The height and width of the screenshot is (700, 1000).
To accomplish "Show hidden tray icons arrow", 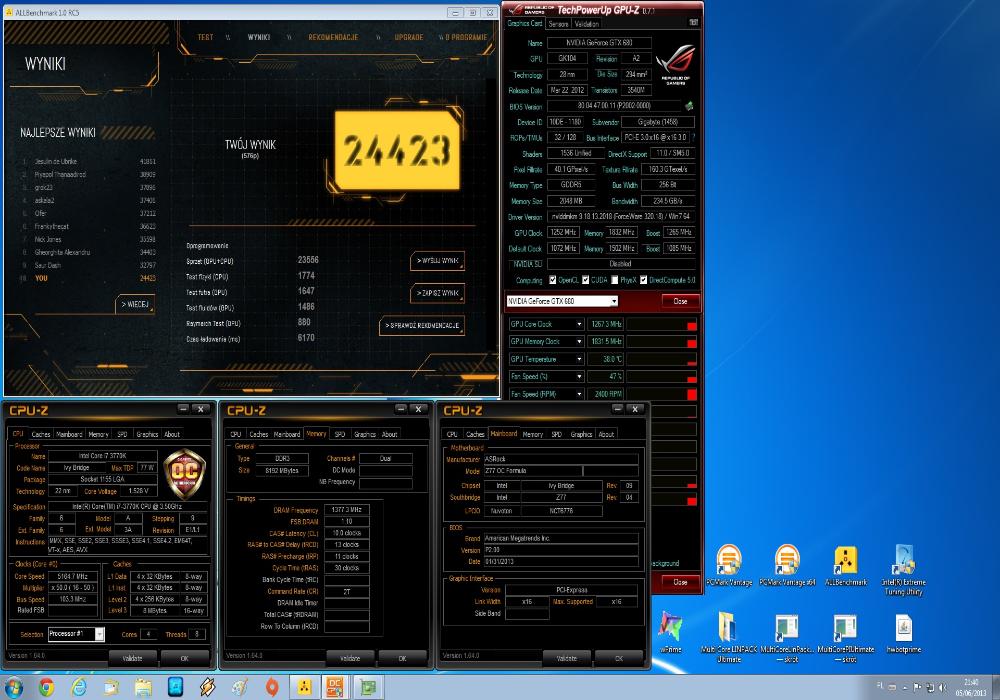I will pyautogui.click(x=905, y=687).
